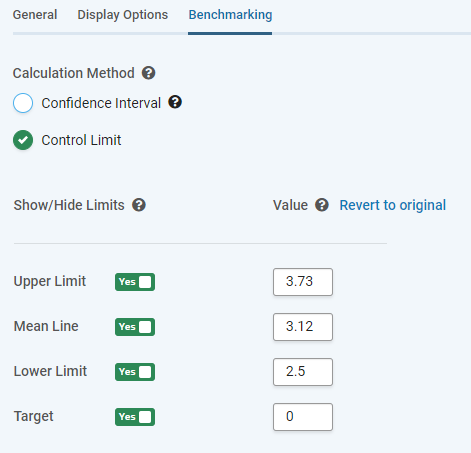Select the Control Limit radio option
The height and width of the screenshot is (453, 471).
tap(23, 140)
